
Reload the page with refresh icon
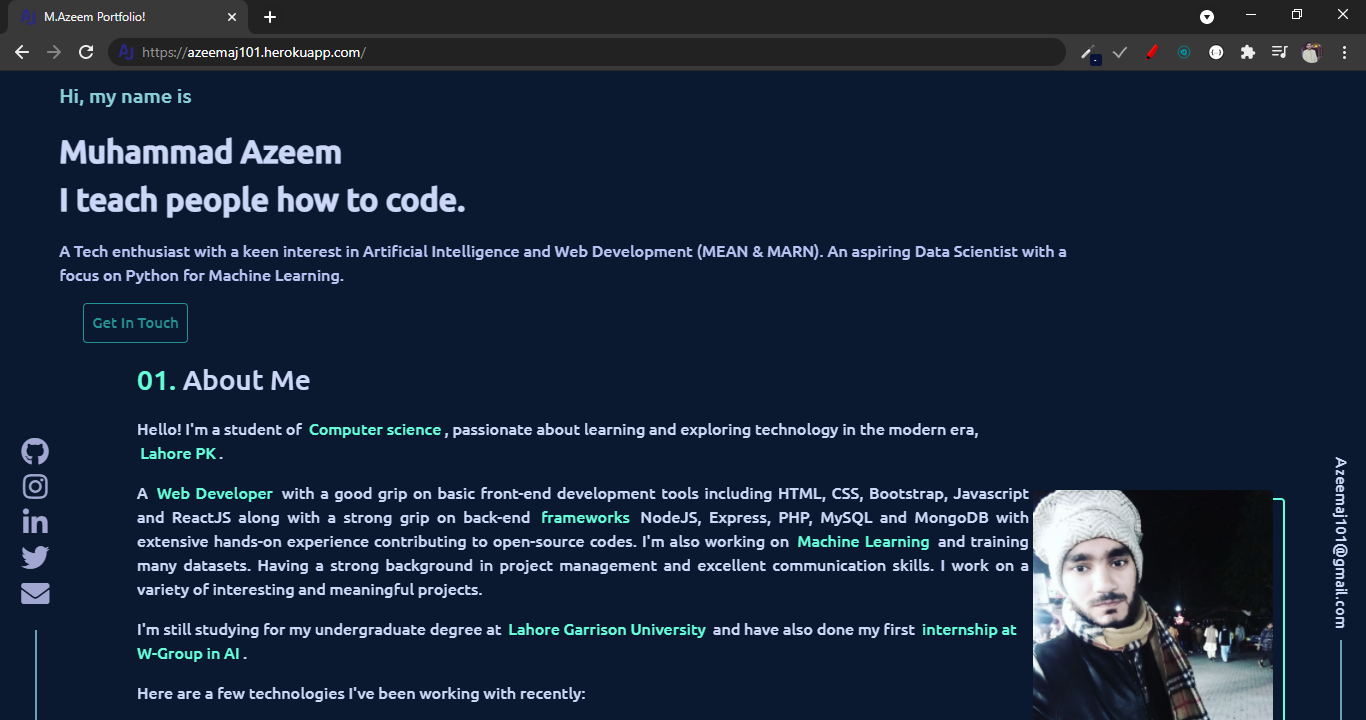tap(86, 52)
